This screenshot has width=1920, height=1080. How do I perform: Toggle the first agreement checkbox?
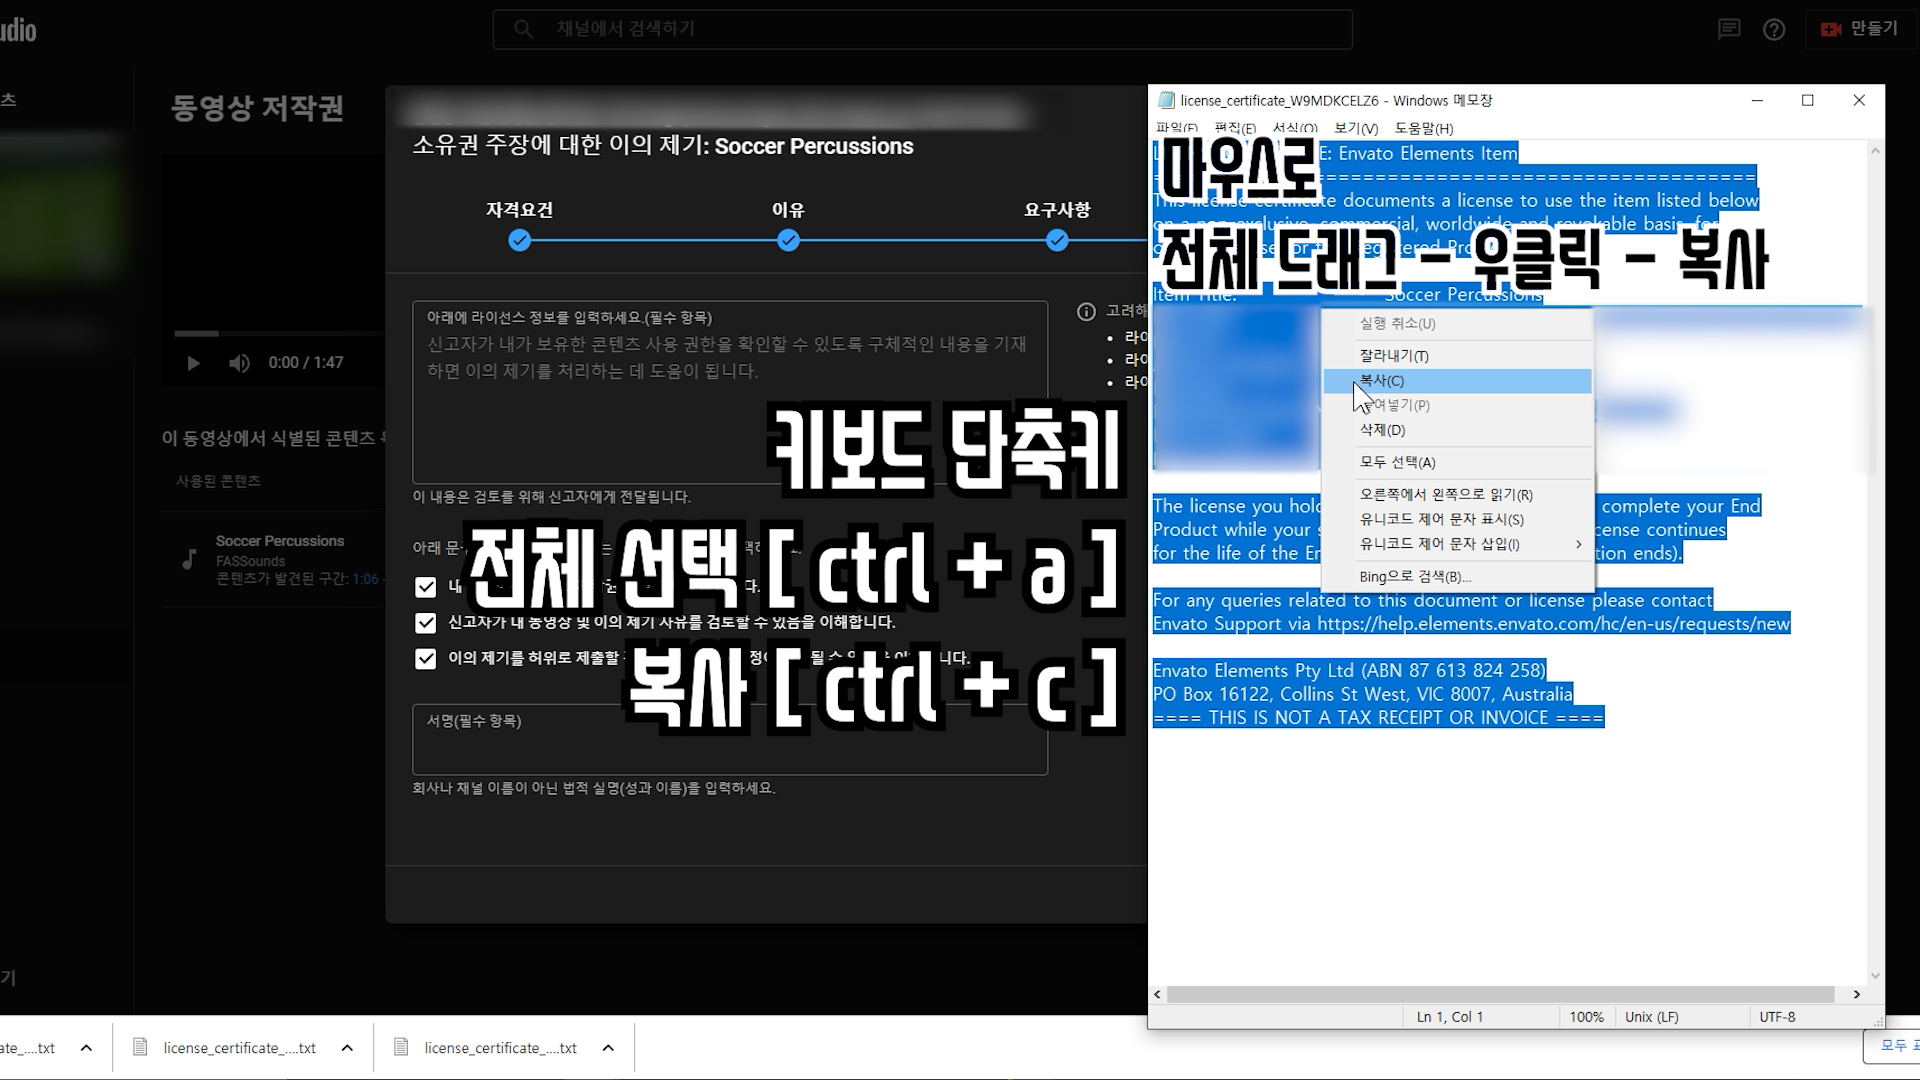point(426,587)
